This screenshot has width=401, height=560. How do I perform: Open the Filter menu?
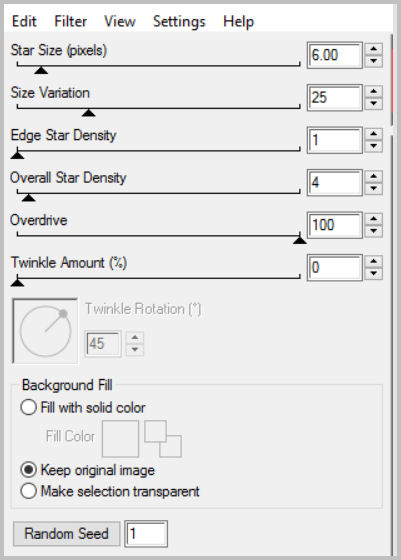pyautogui.click(x=70, y=21)
